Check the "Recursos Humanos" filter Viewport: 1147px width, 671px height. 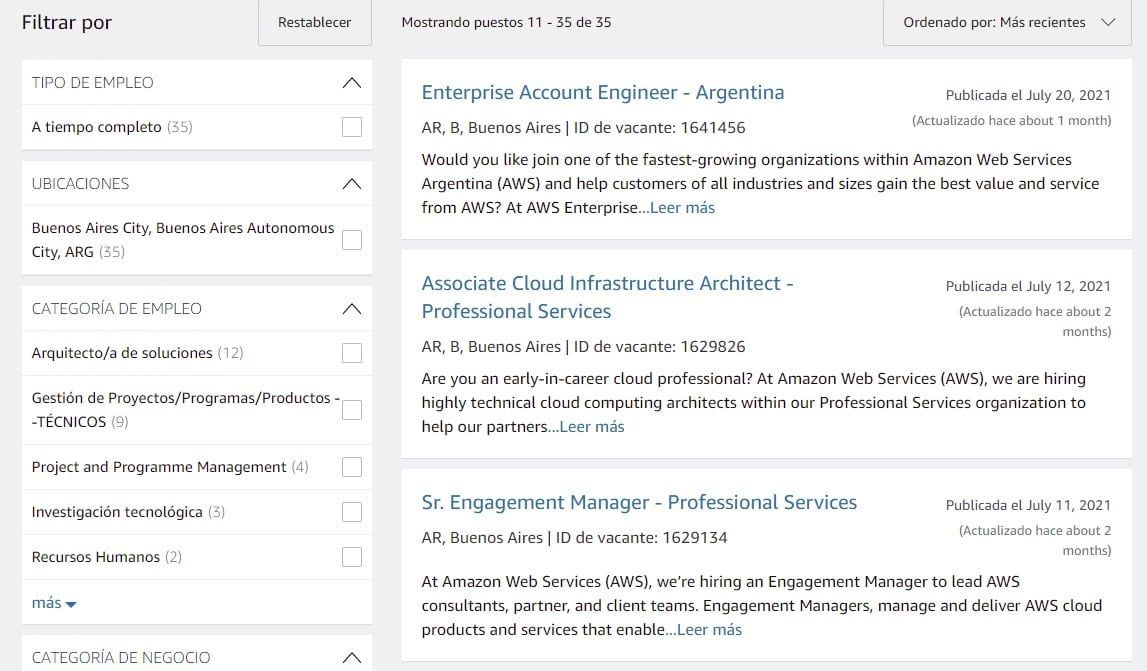(x=351, y=556)
